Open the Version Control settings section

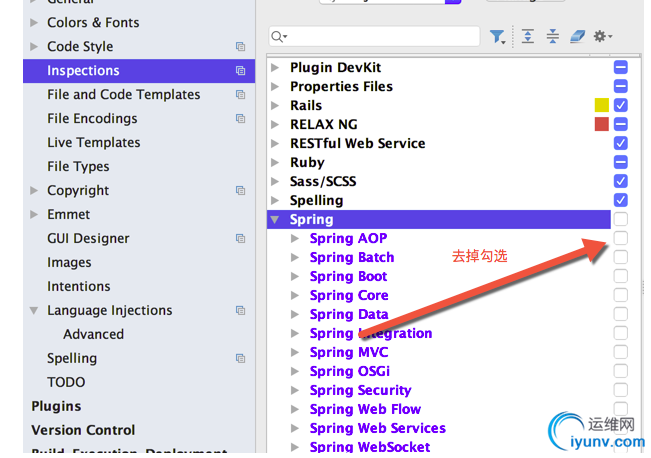coord(83,431)
